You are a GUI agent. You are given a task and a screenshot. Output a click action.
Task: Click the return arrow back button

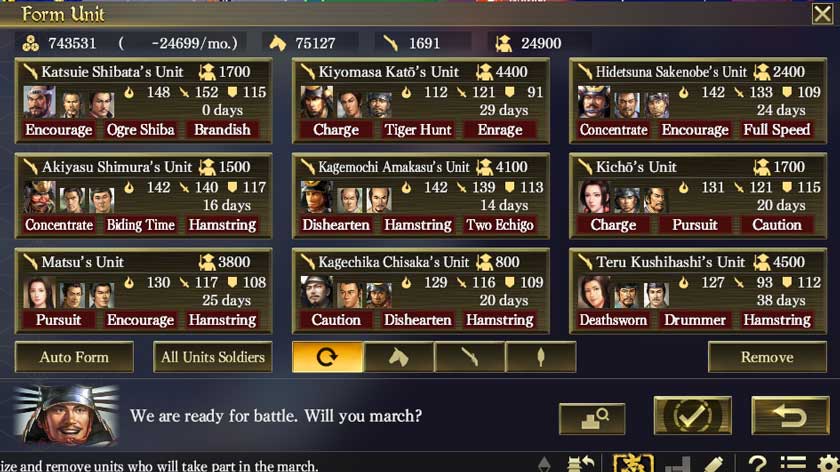click(x=790, y=415)
